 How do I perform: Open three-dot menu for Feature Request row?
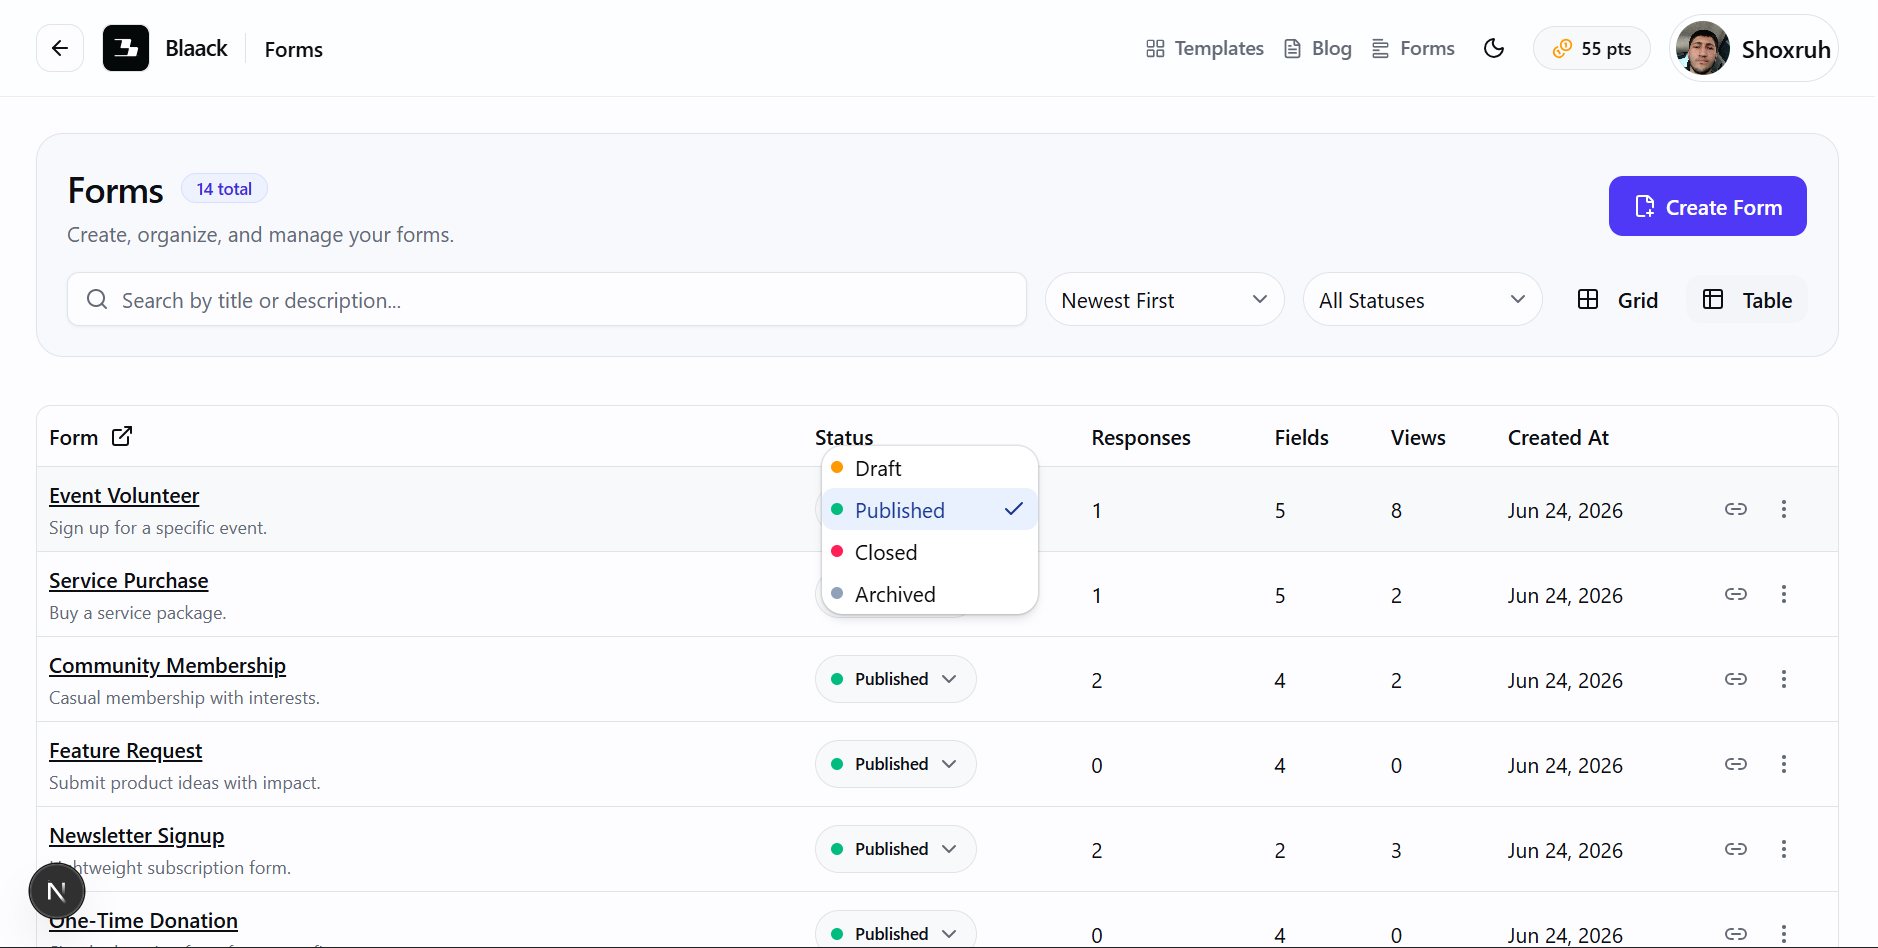click(1783, 764)
